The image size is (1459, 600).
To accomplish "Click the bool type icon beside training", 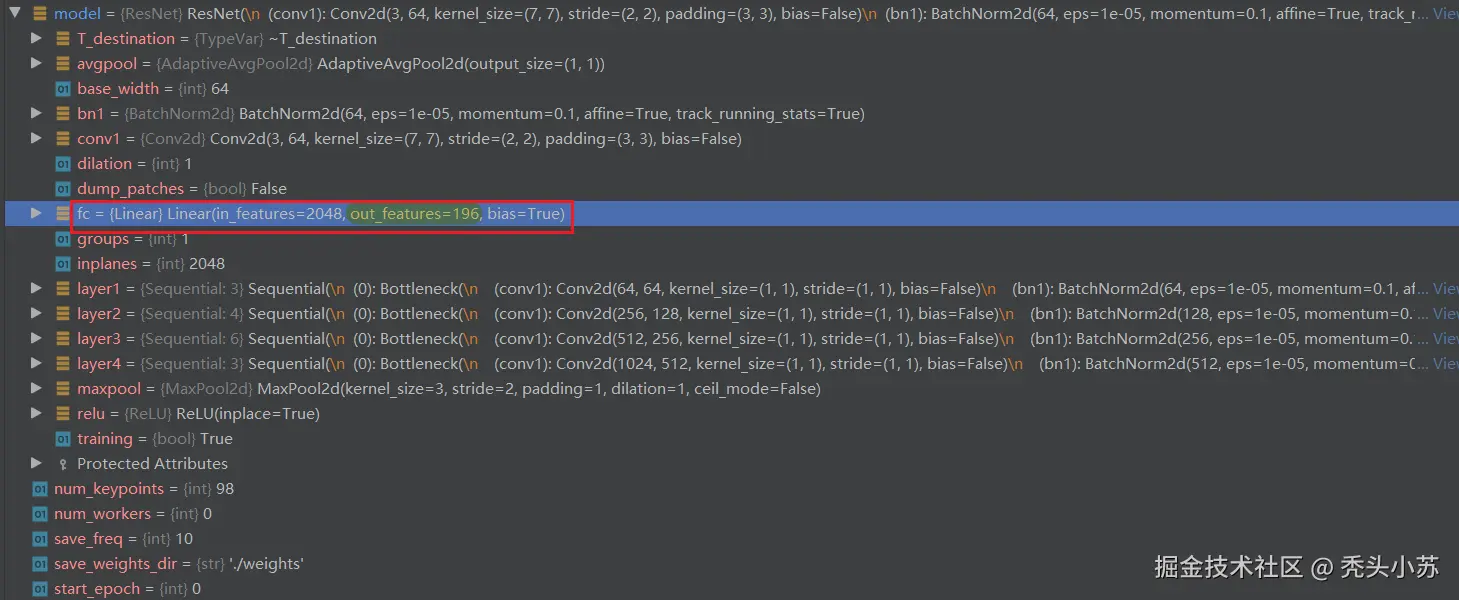I will point(63,439).
